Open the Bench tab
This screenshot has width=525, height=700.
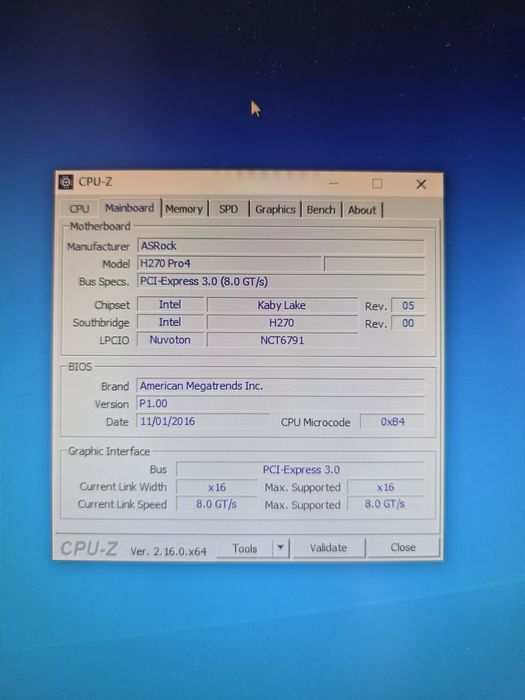pos(321,210)
